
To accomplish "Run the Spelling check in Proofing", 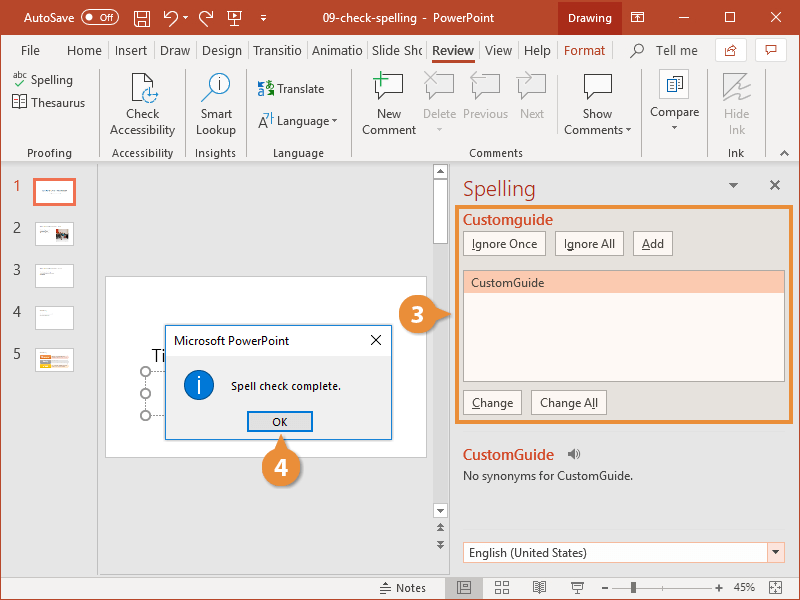I will 43,80.
